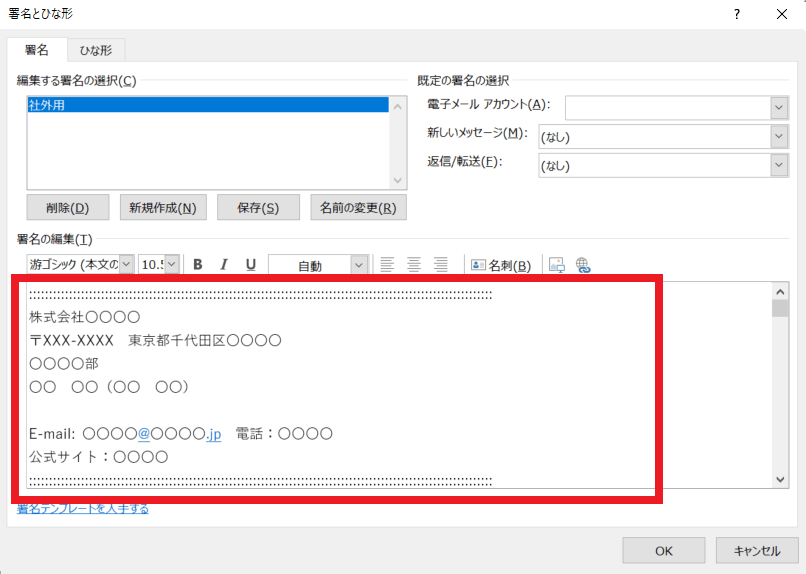The width and height of the screenshot is (806, 574).
Task: Create a new signature with 新規作成(N)
Action: tap(163, 208)
